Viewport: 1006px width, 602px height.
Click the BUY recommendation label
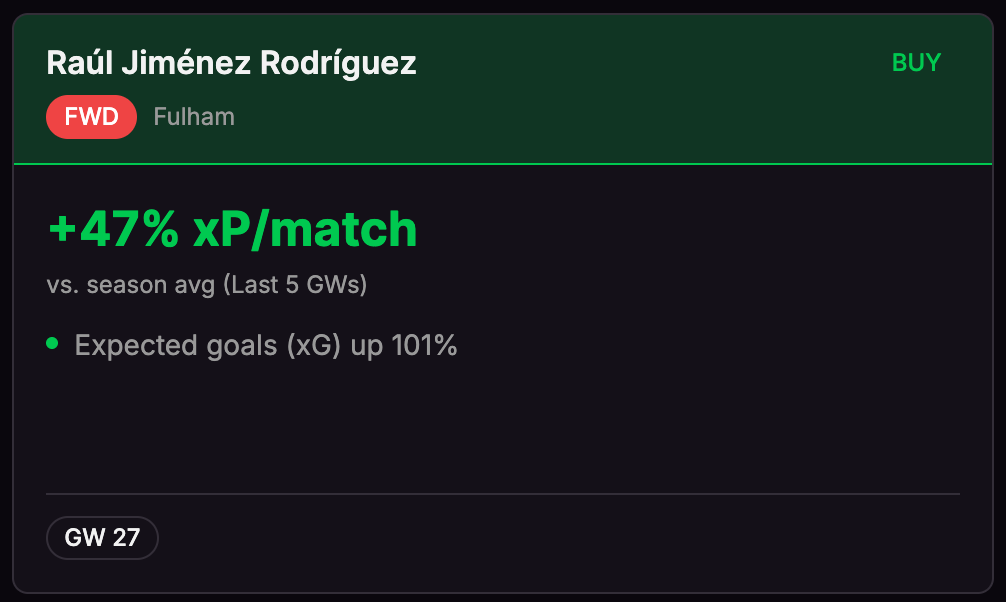[x=916, y=63]
